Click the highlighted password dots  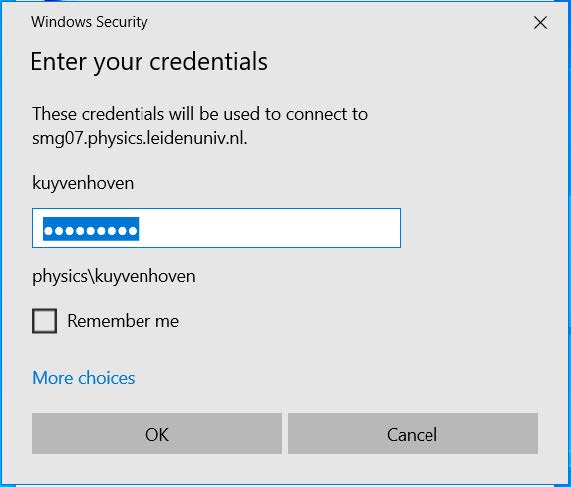coord(91,229)
